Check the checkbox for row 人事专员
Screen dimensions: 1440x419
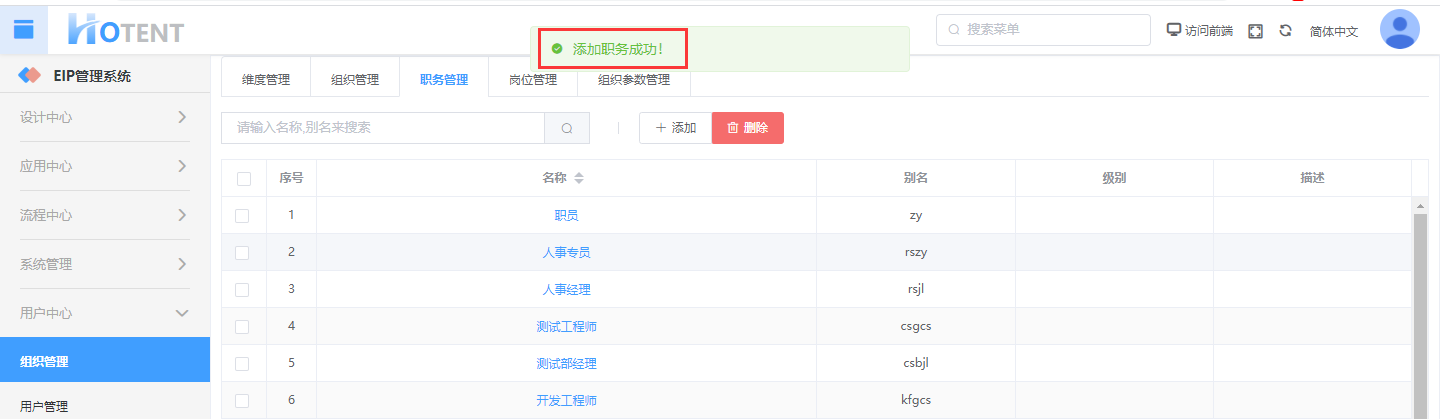[x=242, y=252]
